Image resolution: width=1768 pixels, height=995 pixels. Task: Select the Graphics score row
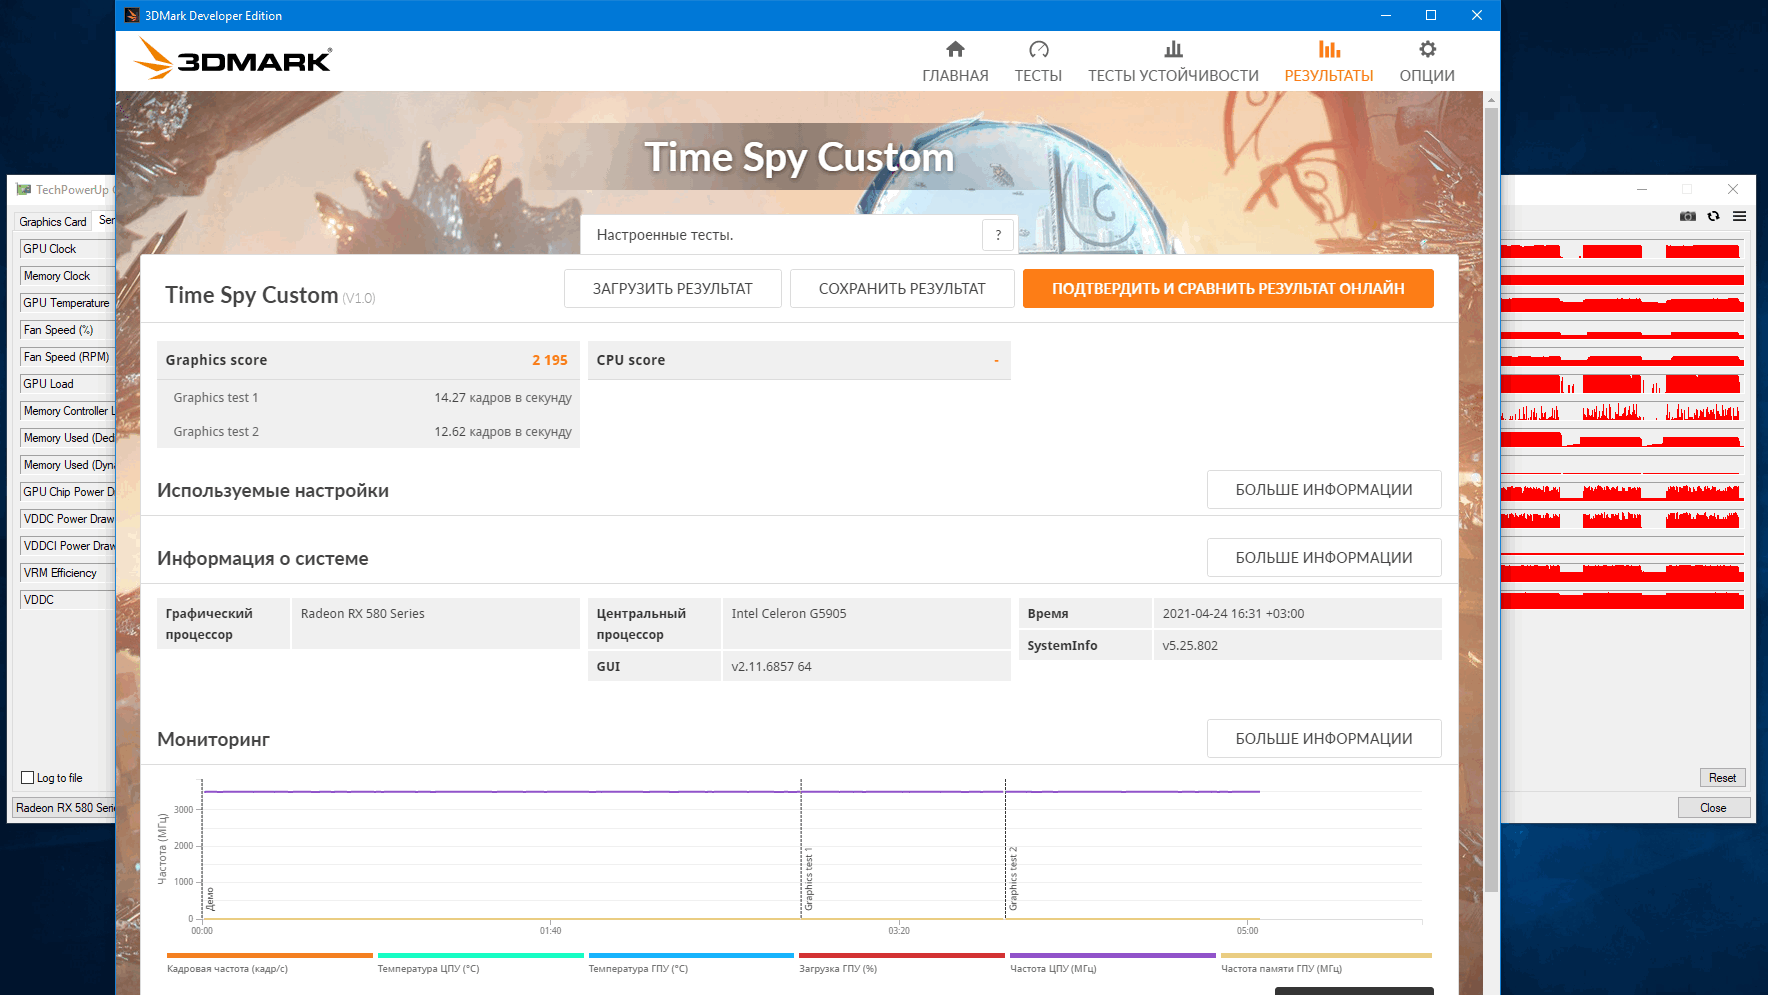pos(368,360)
